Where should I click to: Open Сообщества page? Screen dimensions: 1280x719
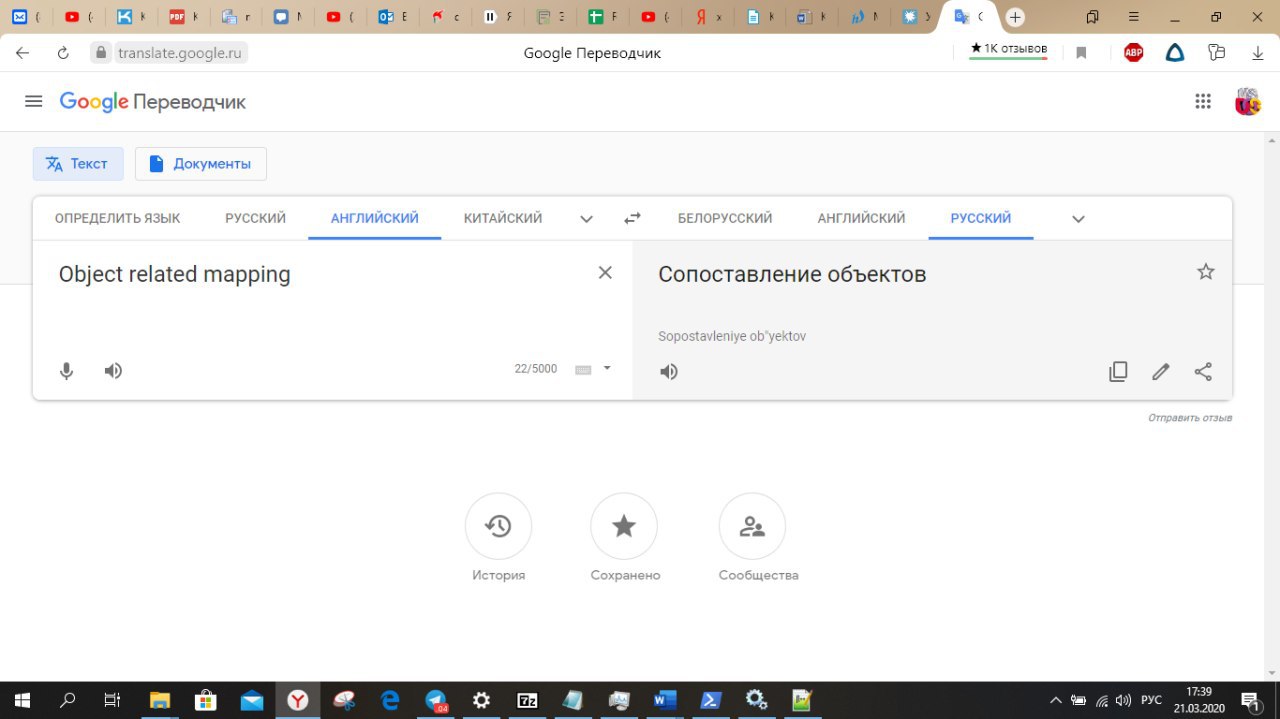pyautogui.click(x=758, y=538)
